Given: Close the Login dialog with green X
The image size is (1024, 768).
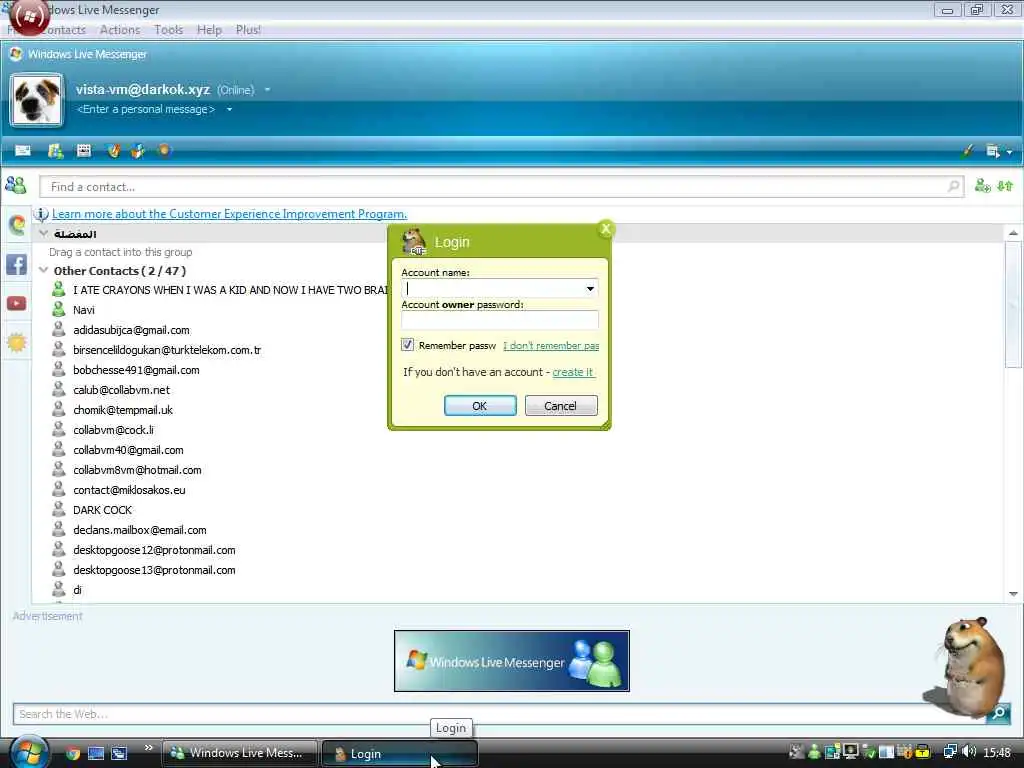Looking at the screenshot, I should pyautogui.click(x=605, y=229).
